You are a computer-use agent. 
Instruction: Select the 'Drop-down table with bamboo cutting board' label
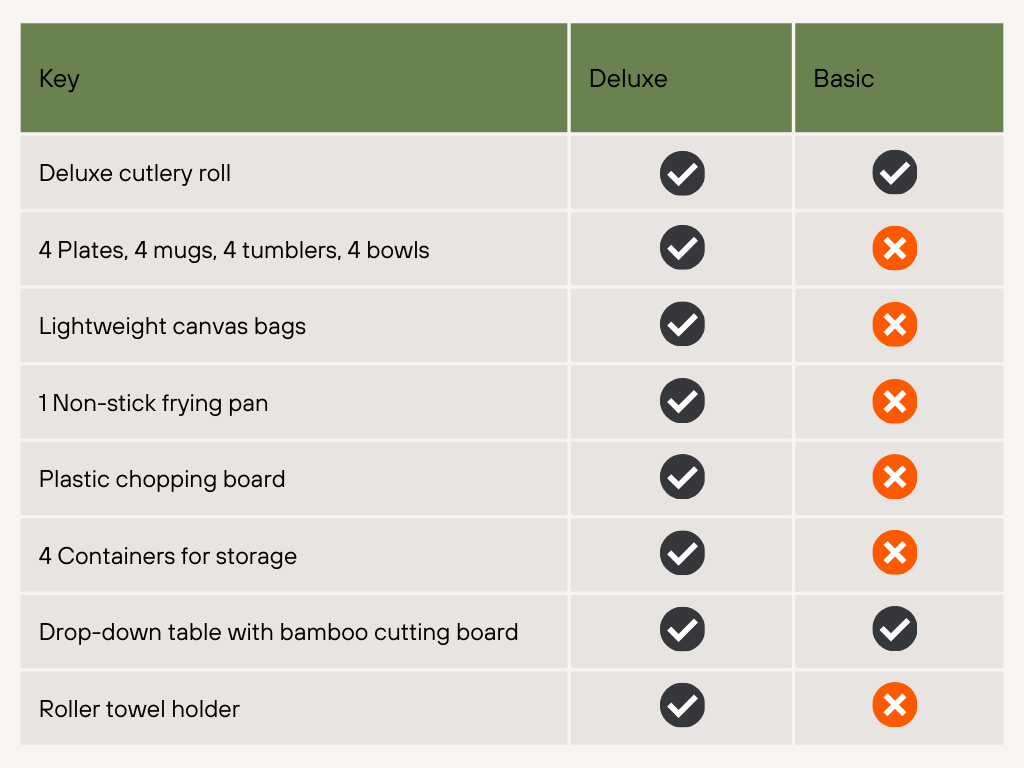(278, 632)
